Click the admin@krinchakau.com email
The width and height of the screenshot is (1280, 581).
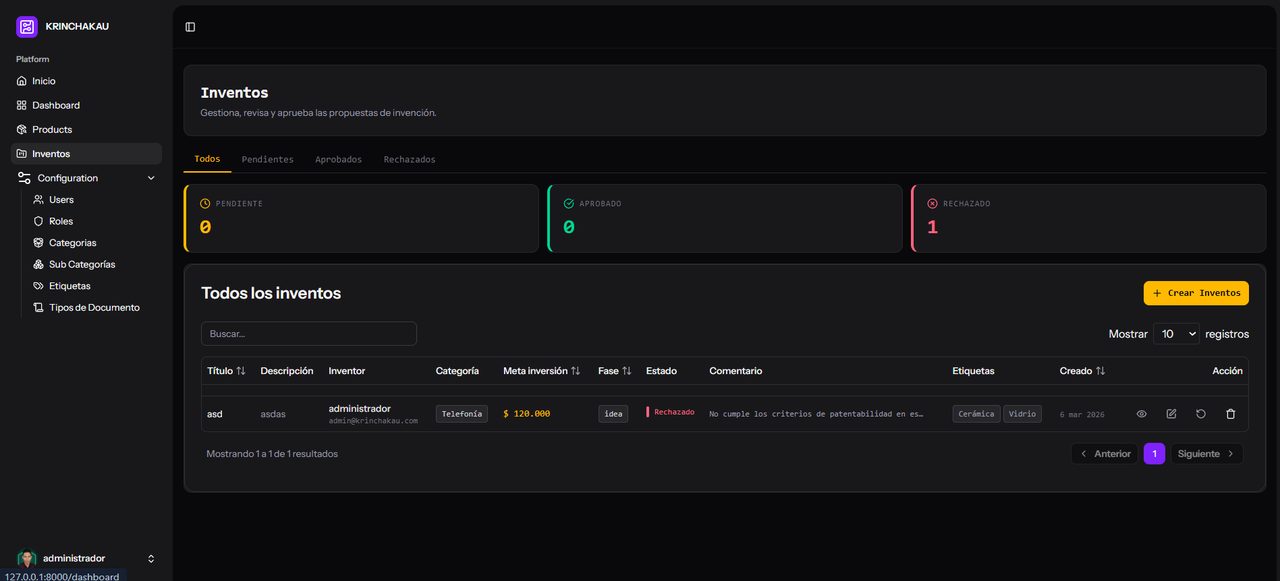(x=373, y=421)
